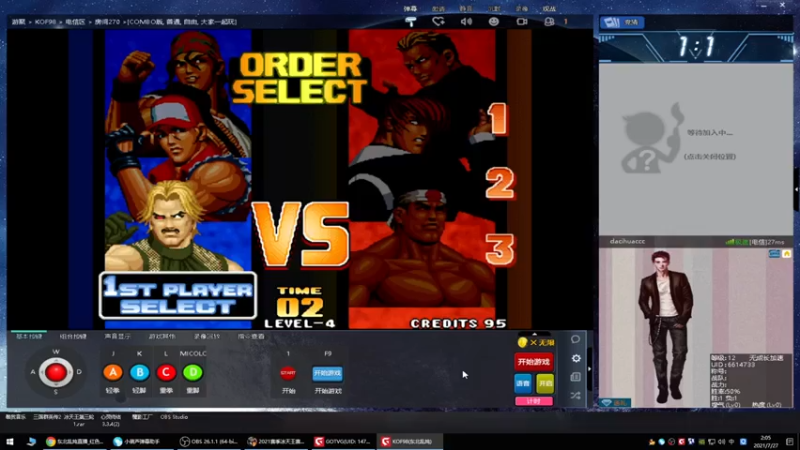Click the dacihuaccc player avatar image
Screen dimensions: 800x450
(x=664, y=327)
